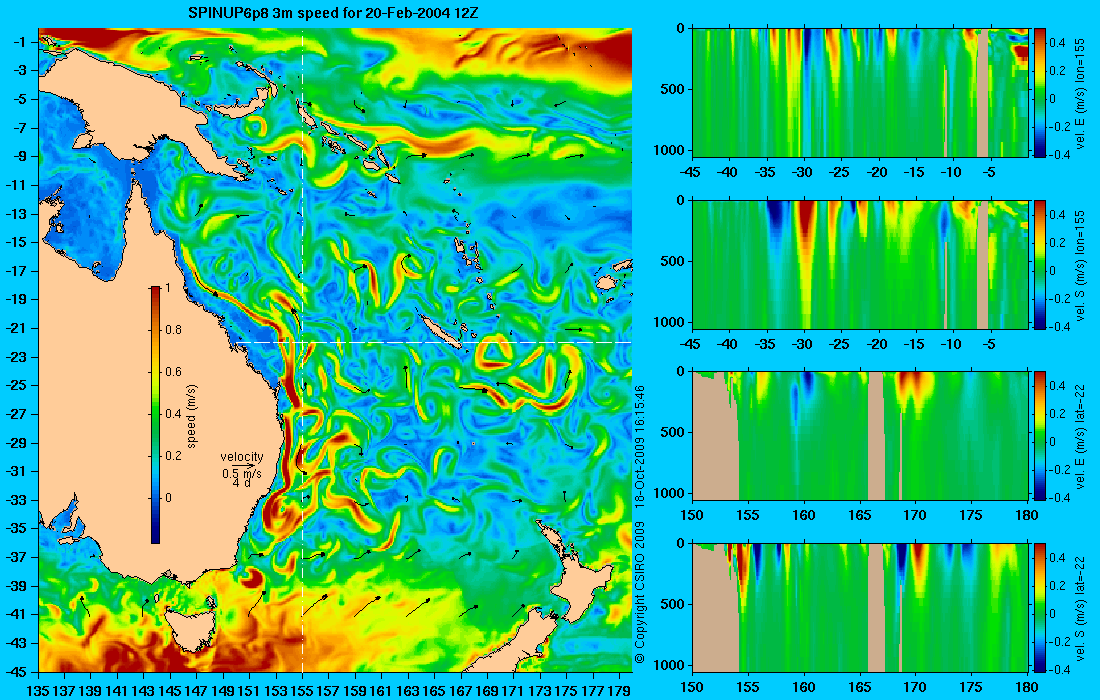Click the 'speed (m/s)' colorbar label
The width and height of the screenshot is (1100, 700).
pos(192,415)
